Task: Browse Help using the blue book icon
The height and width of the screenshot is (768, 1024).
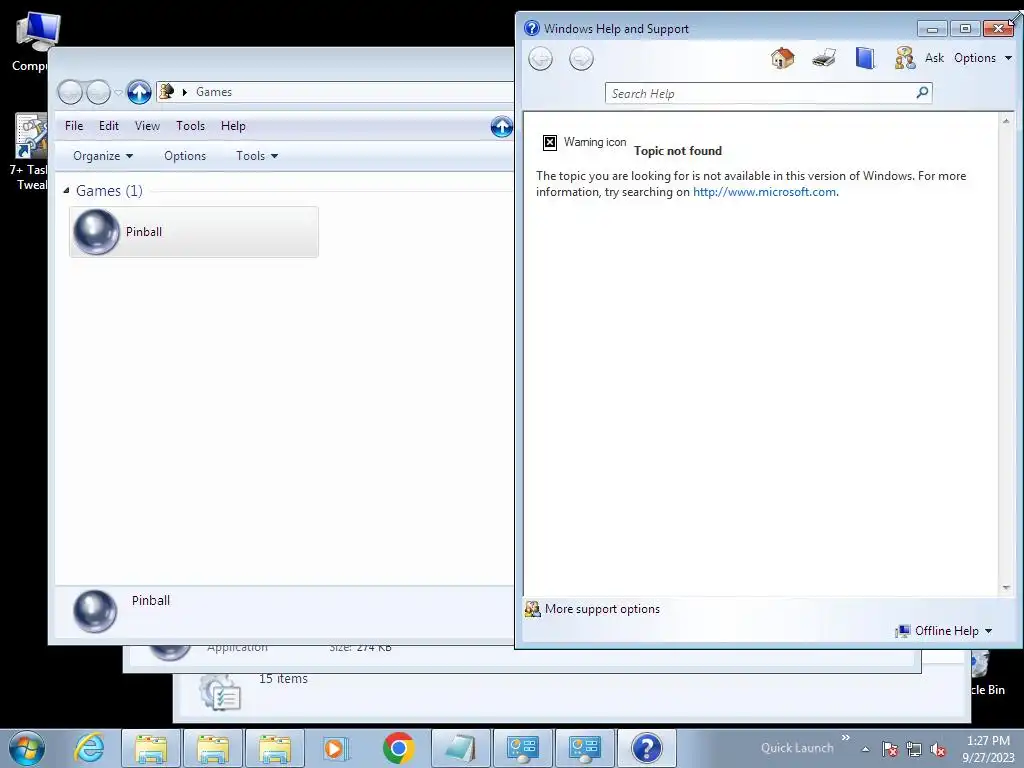Action: pyautogui.click(x=865, y=58)
